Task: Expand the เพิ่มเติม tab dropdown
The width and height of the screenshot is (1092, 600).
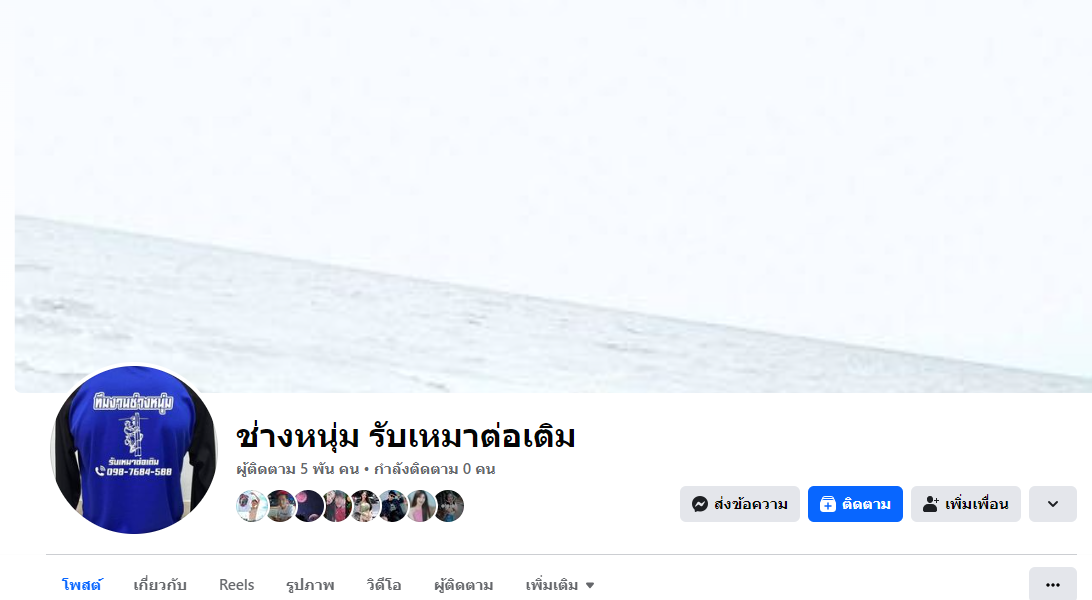Action: coord(560,585)
